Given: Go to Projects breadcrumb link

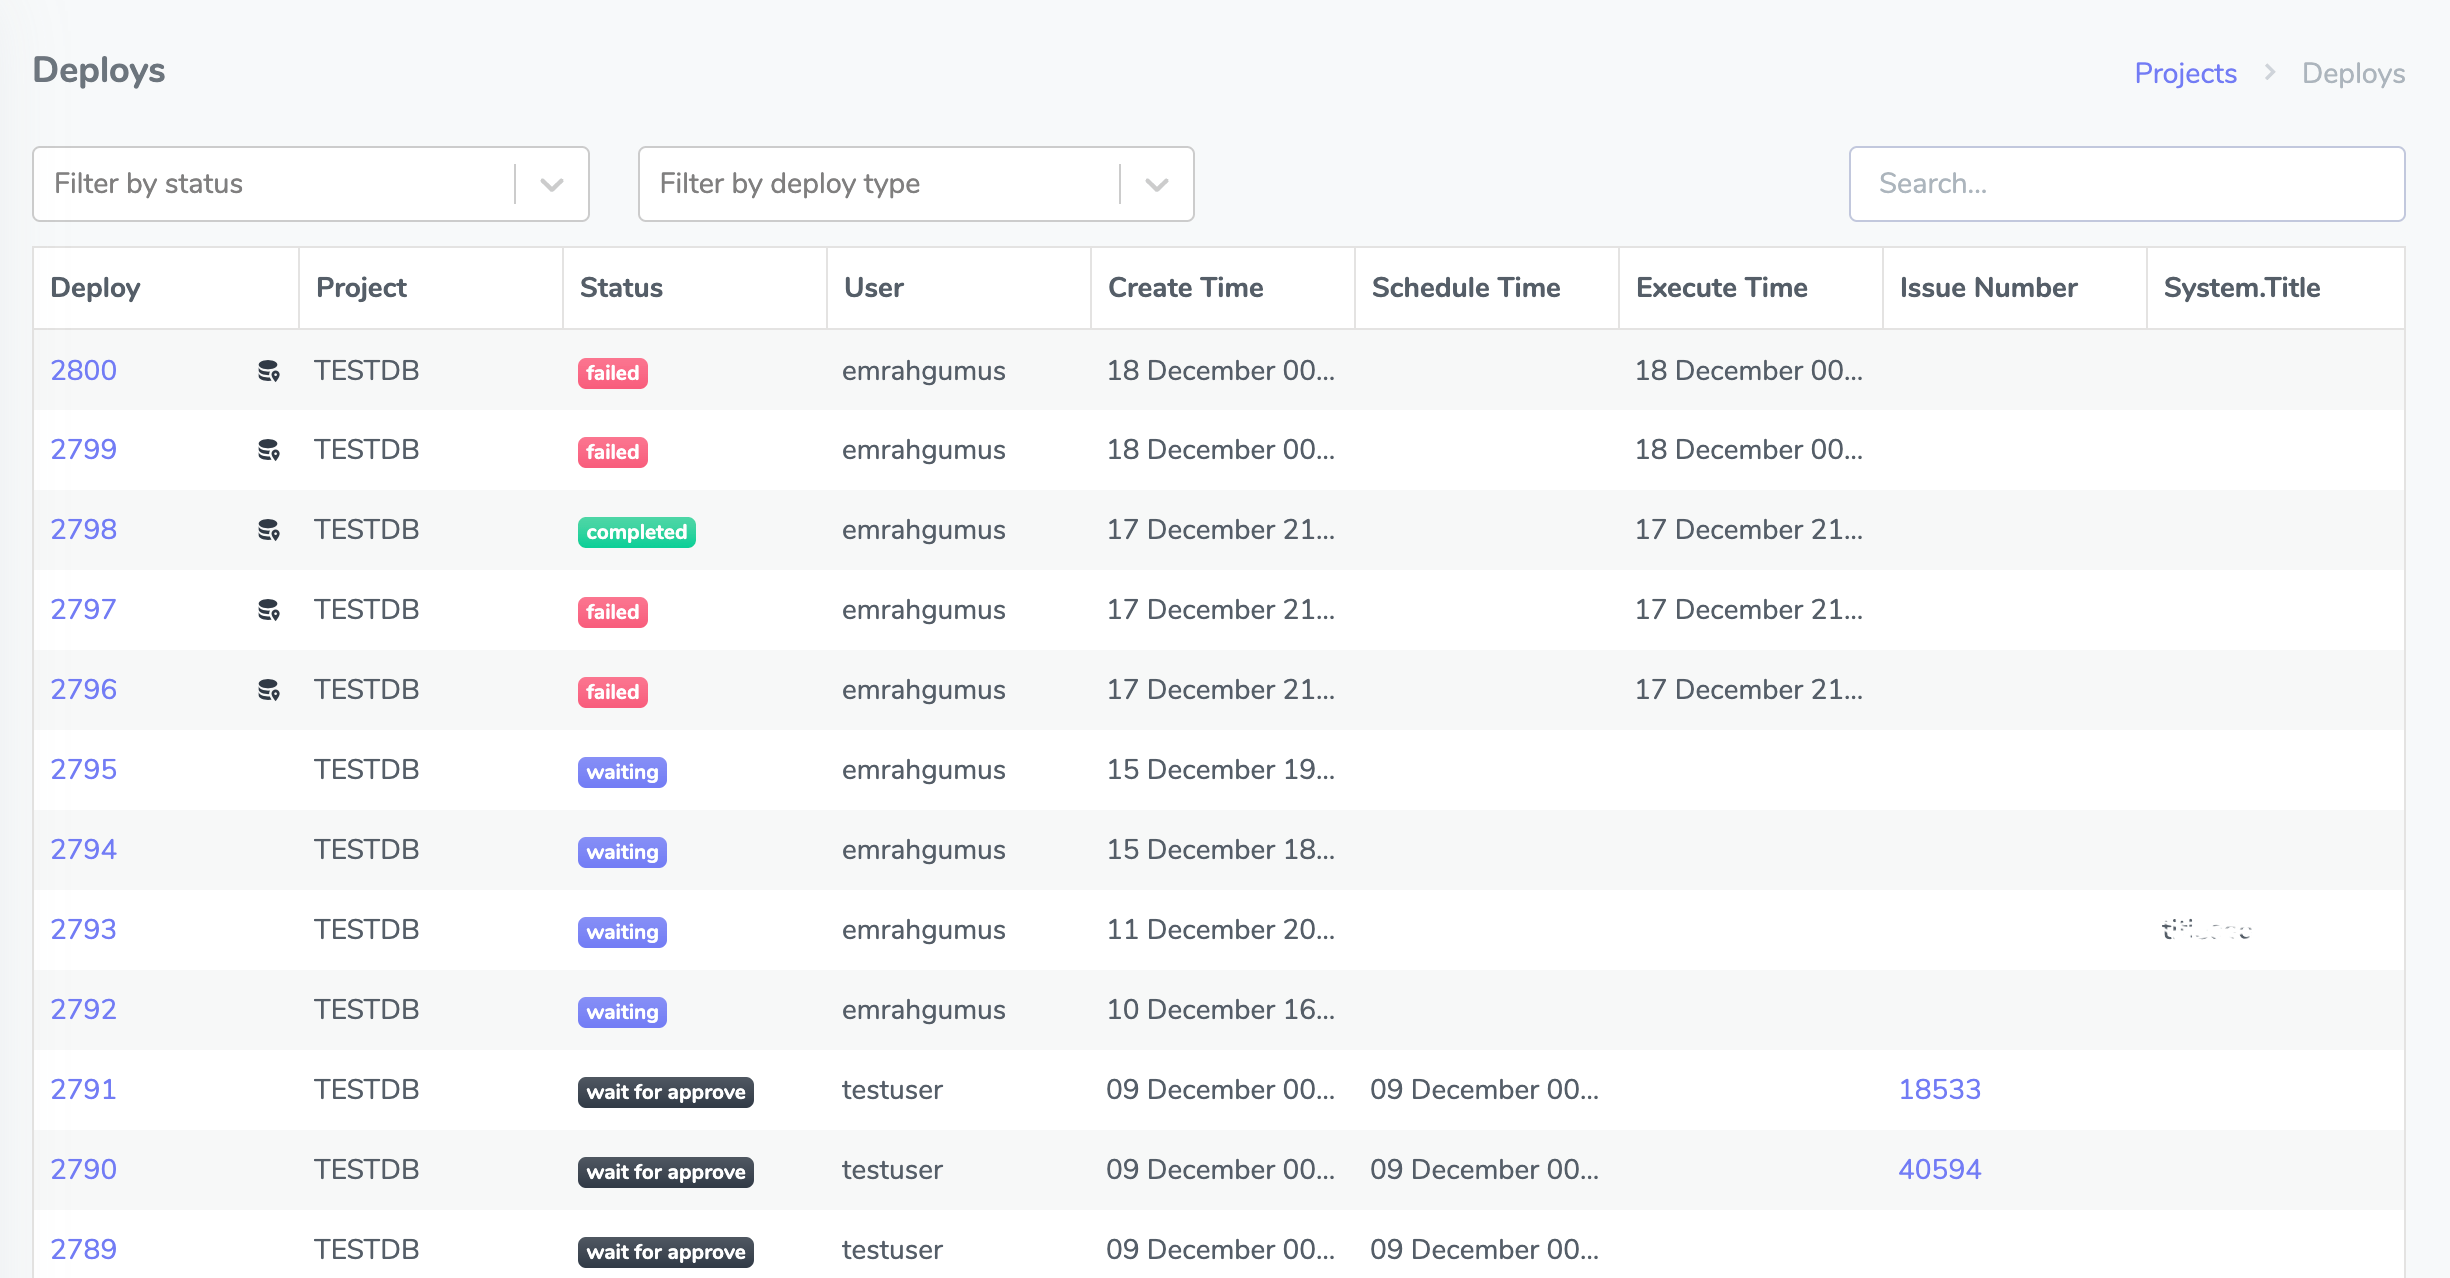Looking at the screenshot, I should pos(2185,74).
